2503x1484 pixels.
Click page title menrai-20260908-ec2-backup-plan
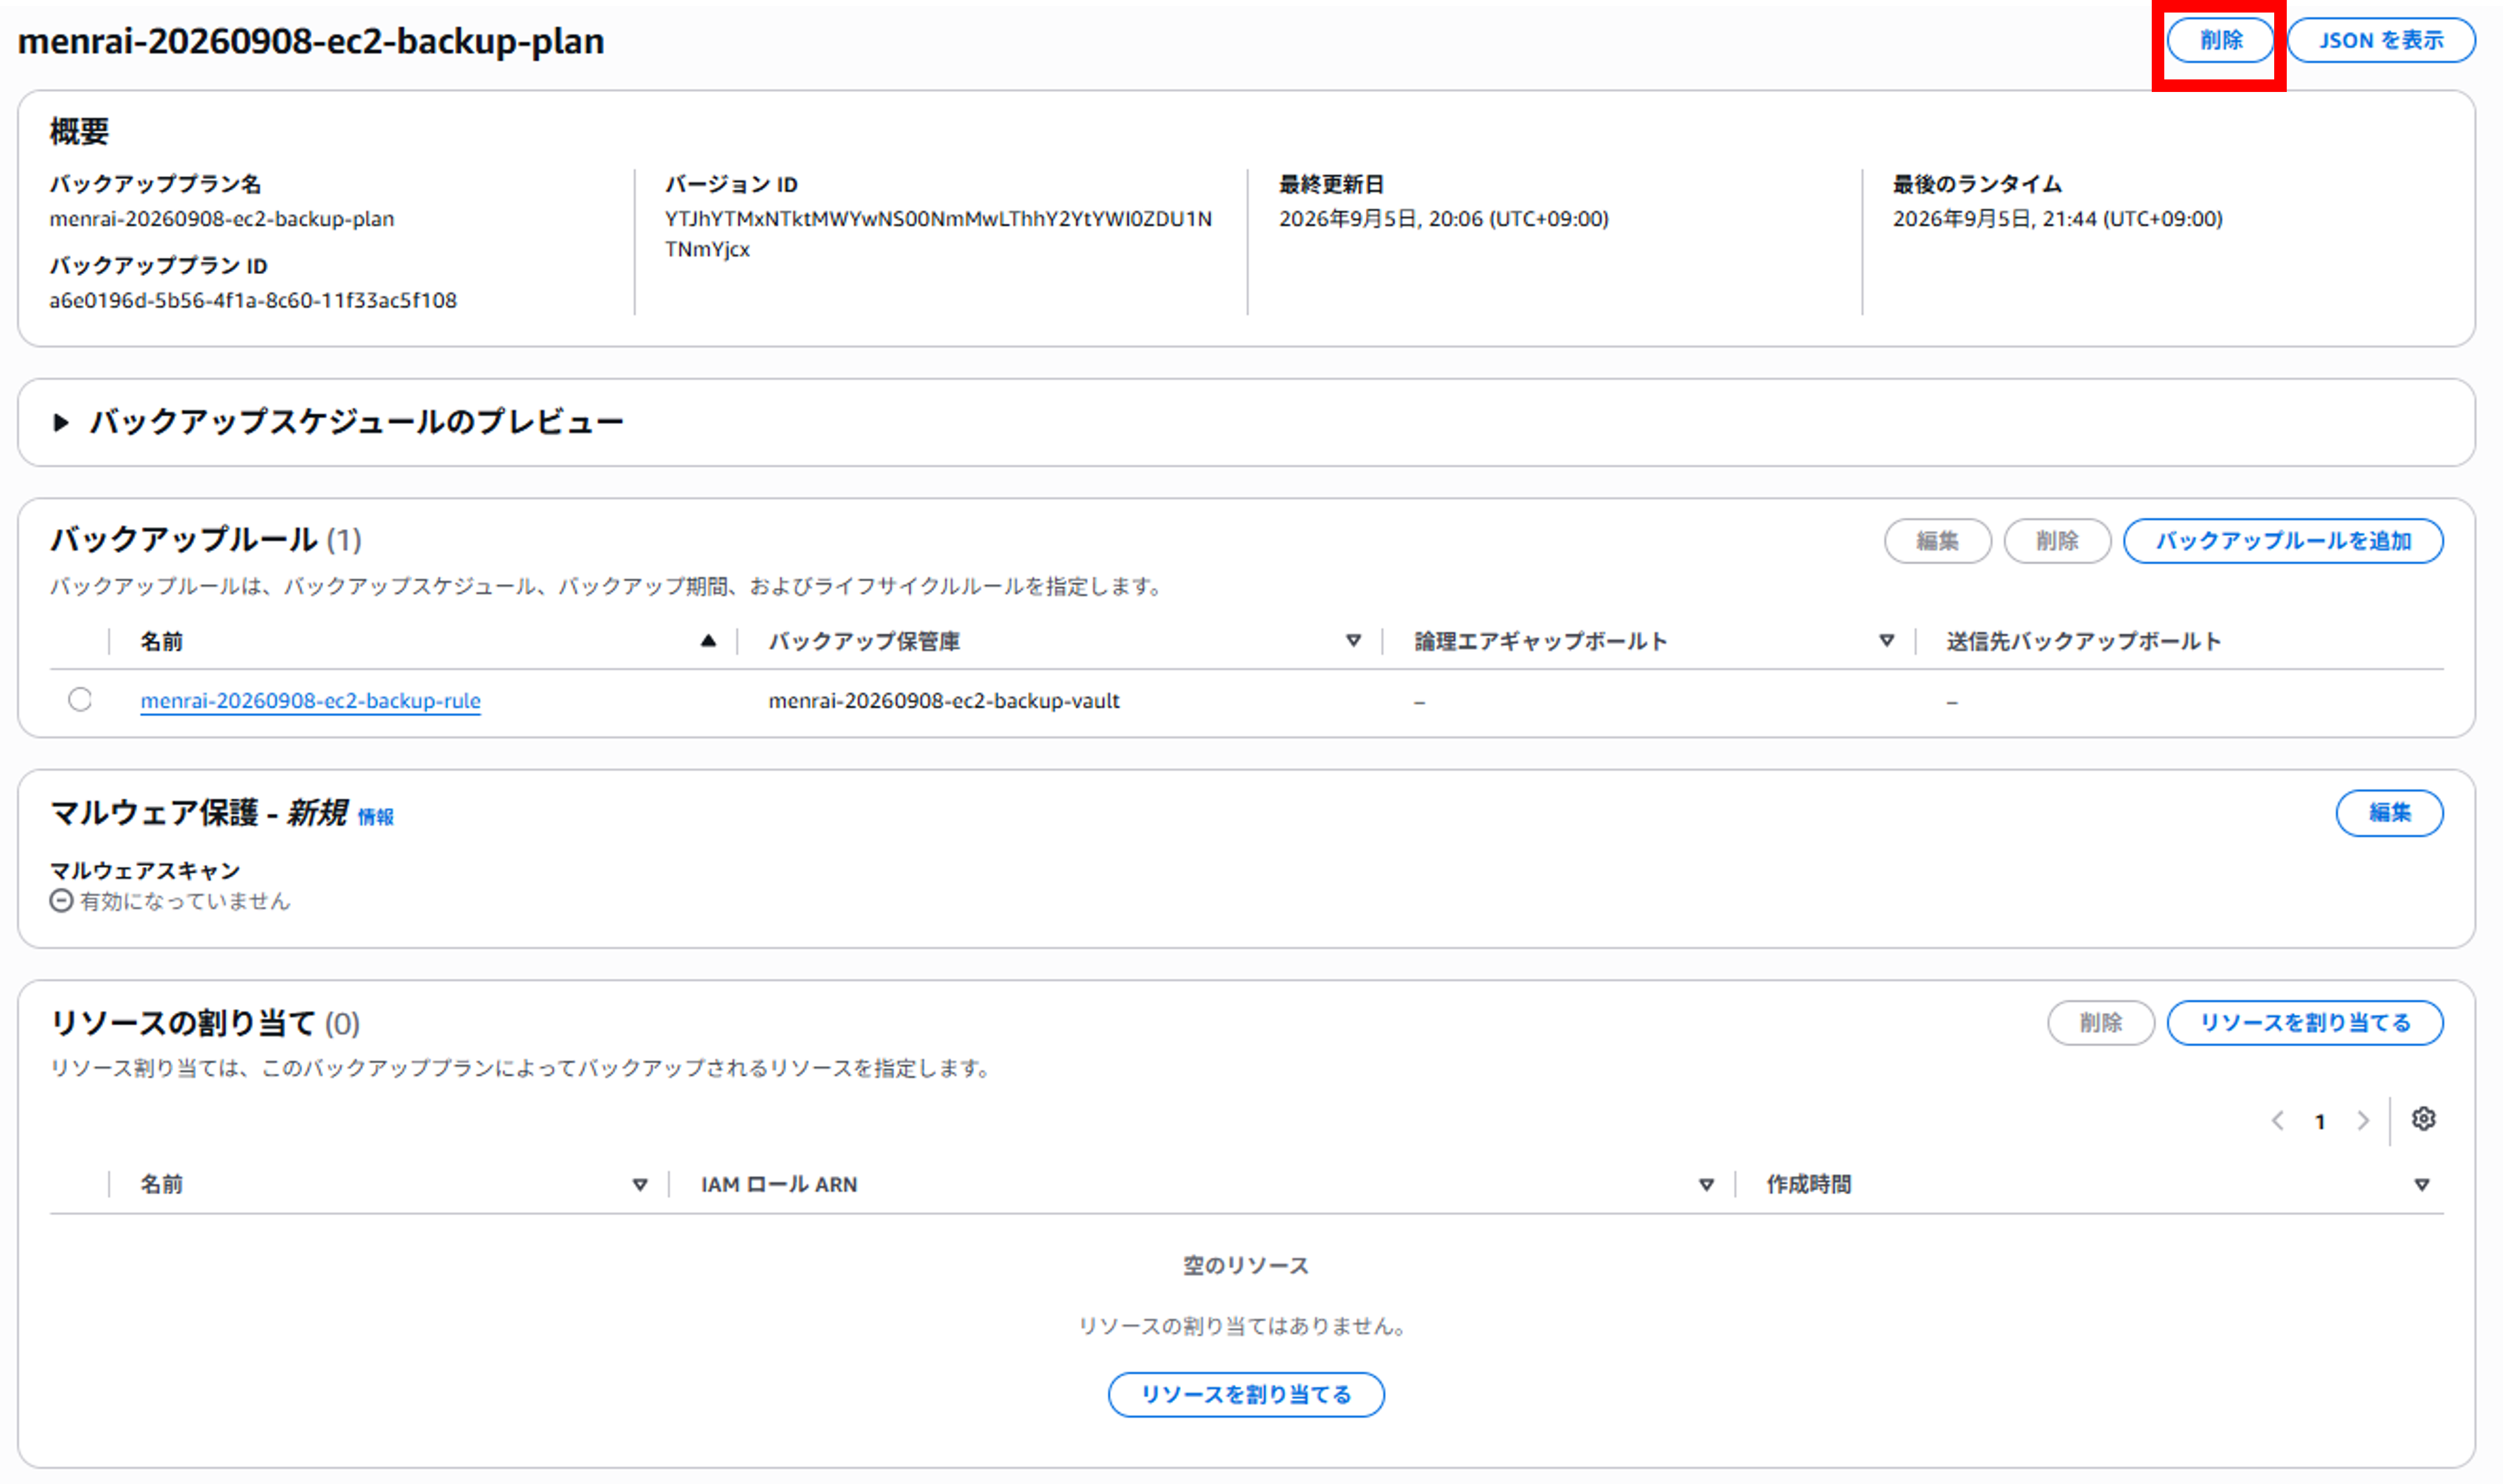point(311,41)
